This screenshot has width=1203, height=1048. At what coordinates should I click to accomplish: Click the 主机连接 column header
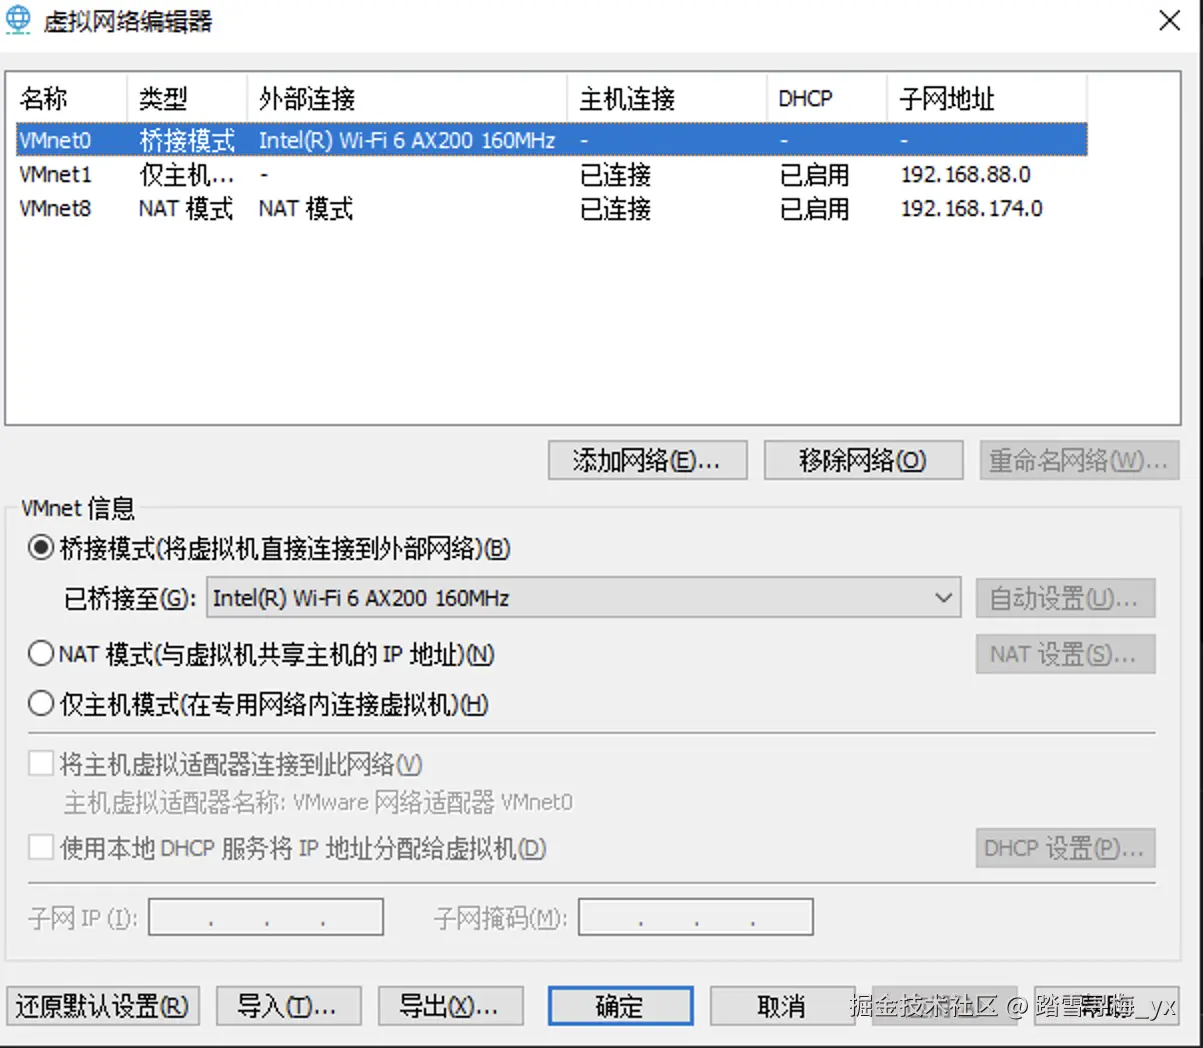[667, 98]
